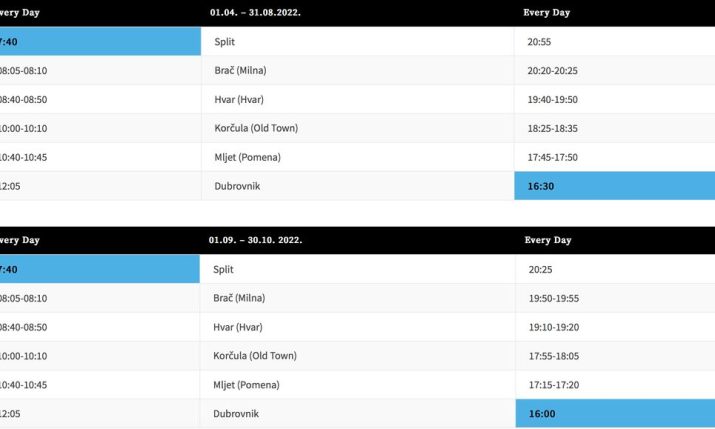715x429 pixels.
Task: Select Split in the April–August table
Action: click(224, 42)
